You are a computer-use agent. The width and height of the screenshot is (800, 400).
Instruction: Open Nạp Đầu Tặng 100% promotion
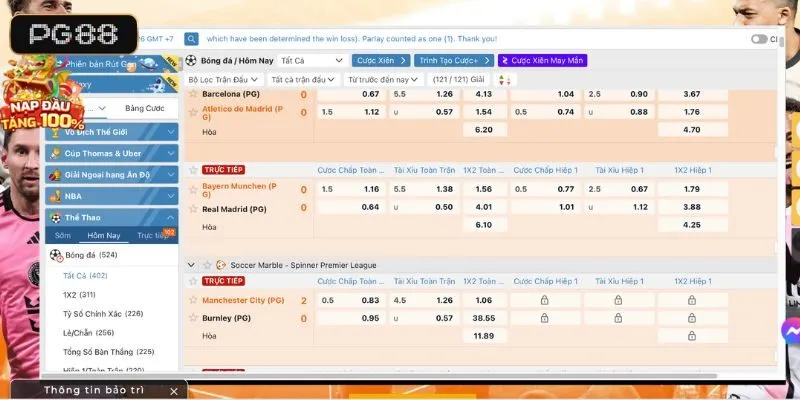(42, 94)
